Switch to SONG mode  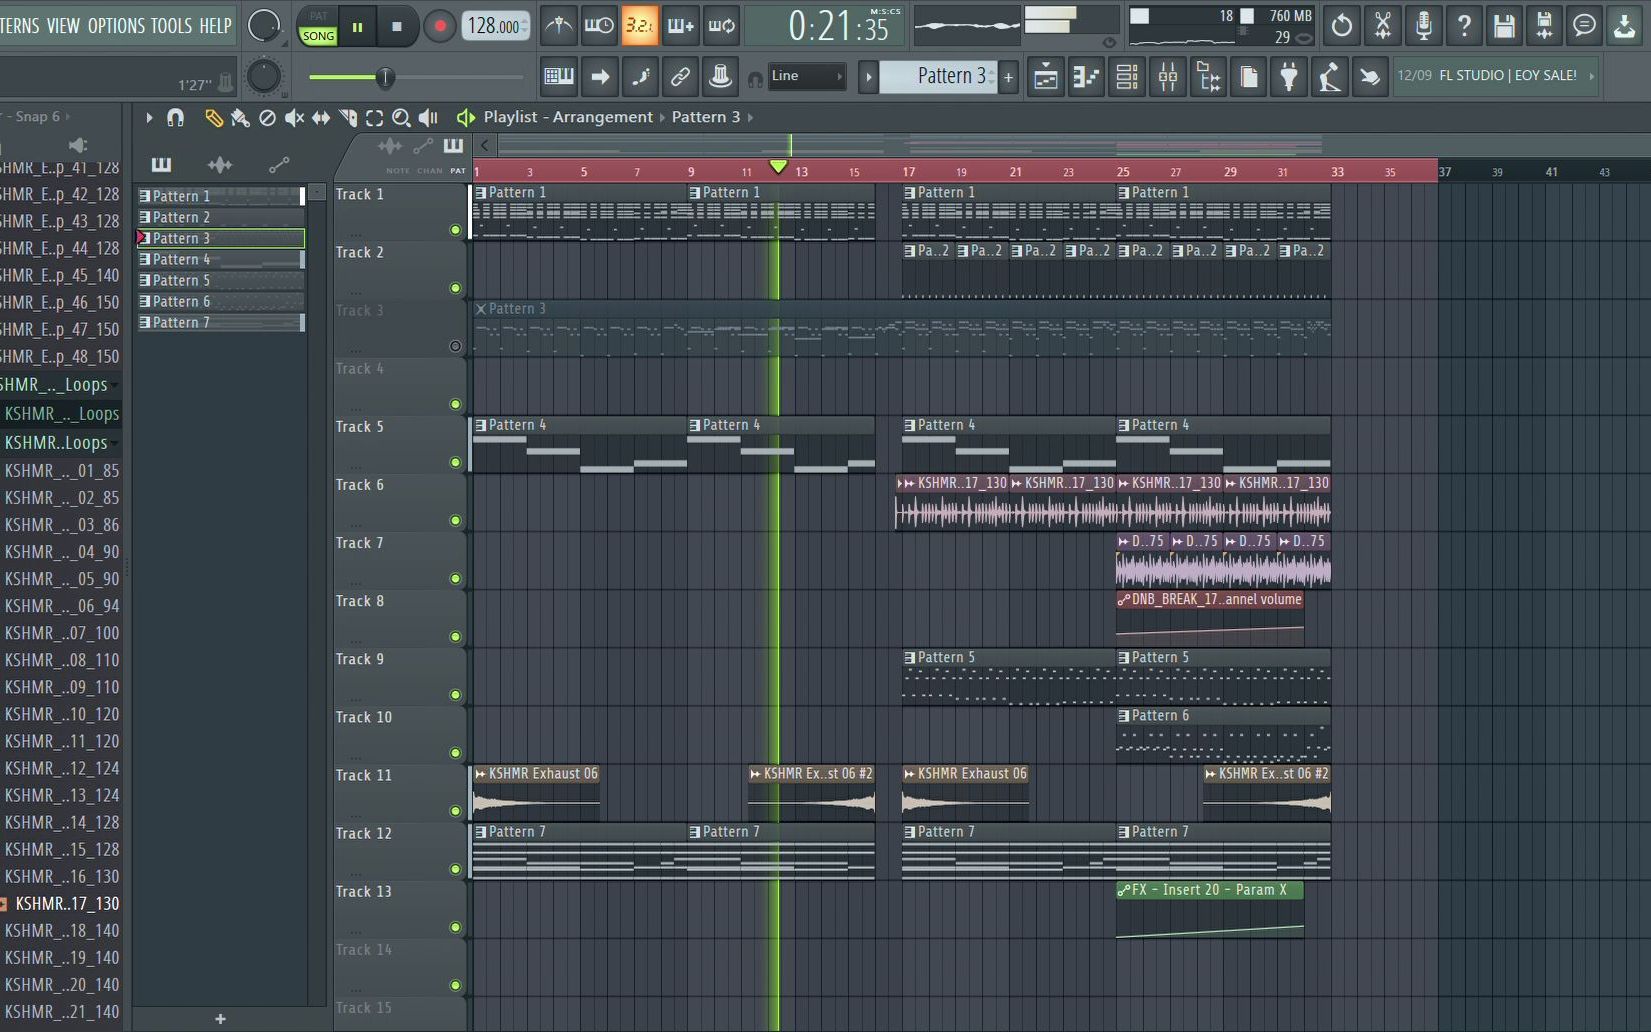point(318,36)
